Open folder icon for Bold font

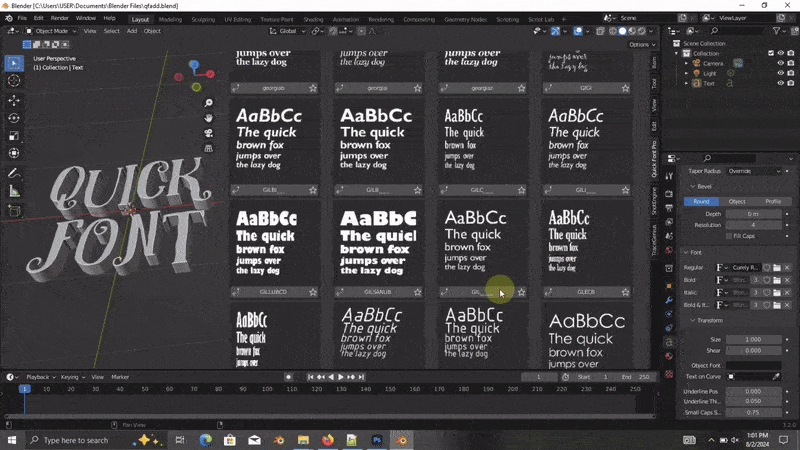click(x=777, y=280)
